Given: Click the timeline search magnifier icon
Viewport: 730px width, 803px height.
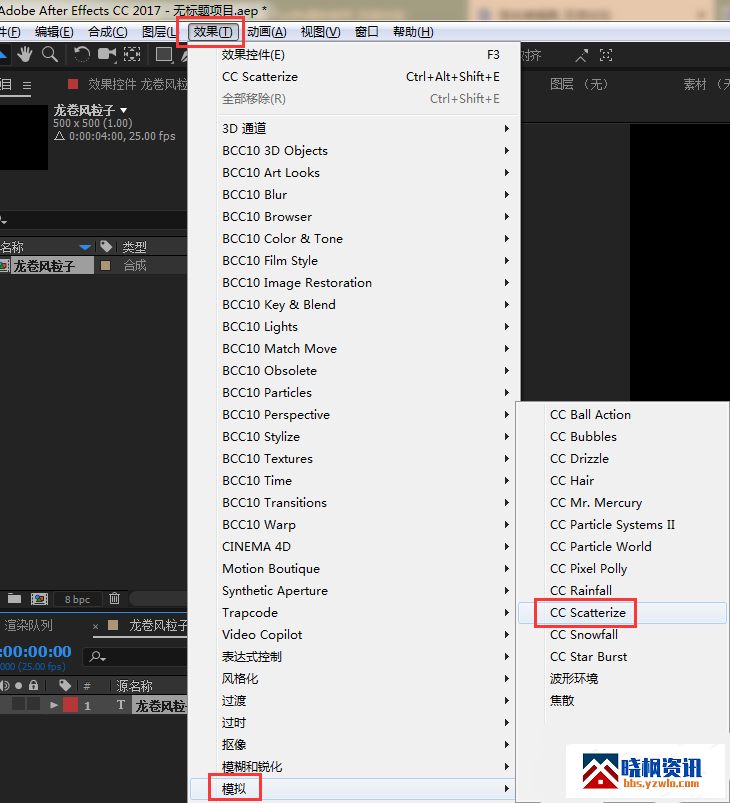Looking at the screenshot, I should pyautogui.click(x=97, y=657).
